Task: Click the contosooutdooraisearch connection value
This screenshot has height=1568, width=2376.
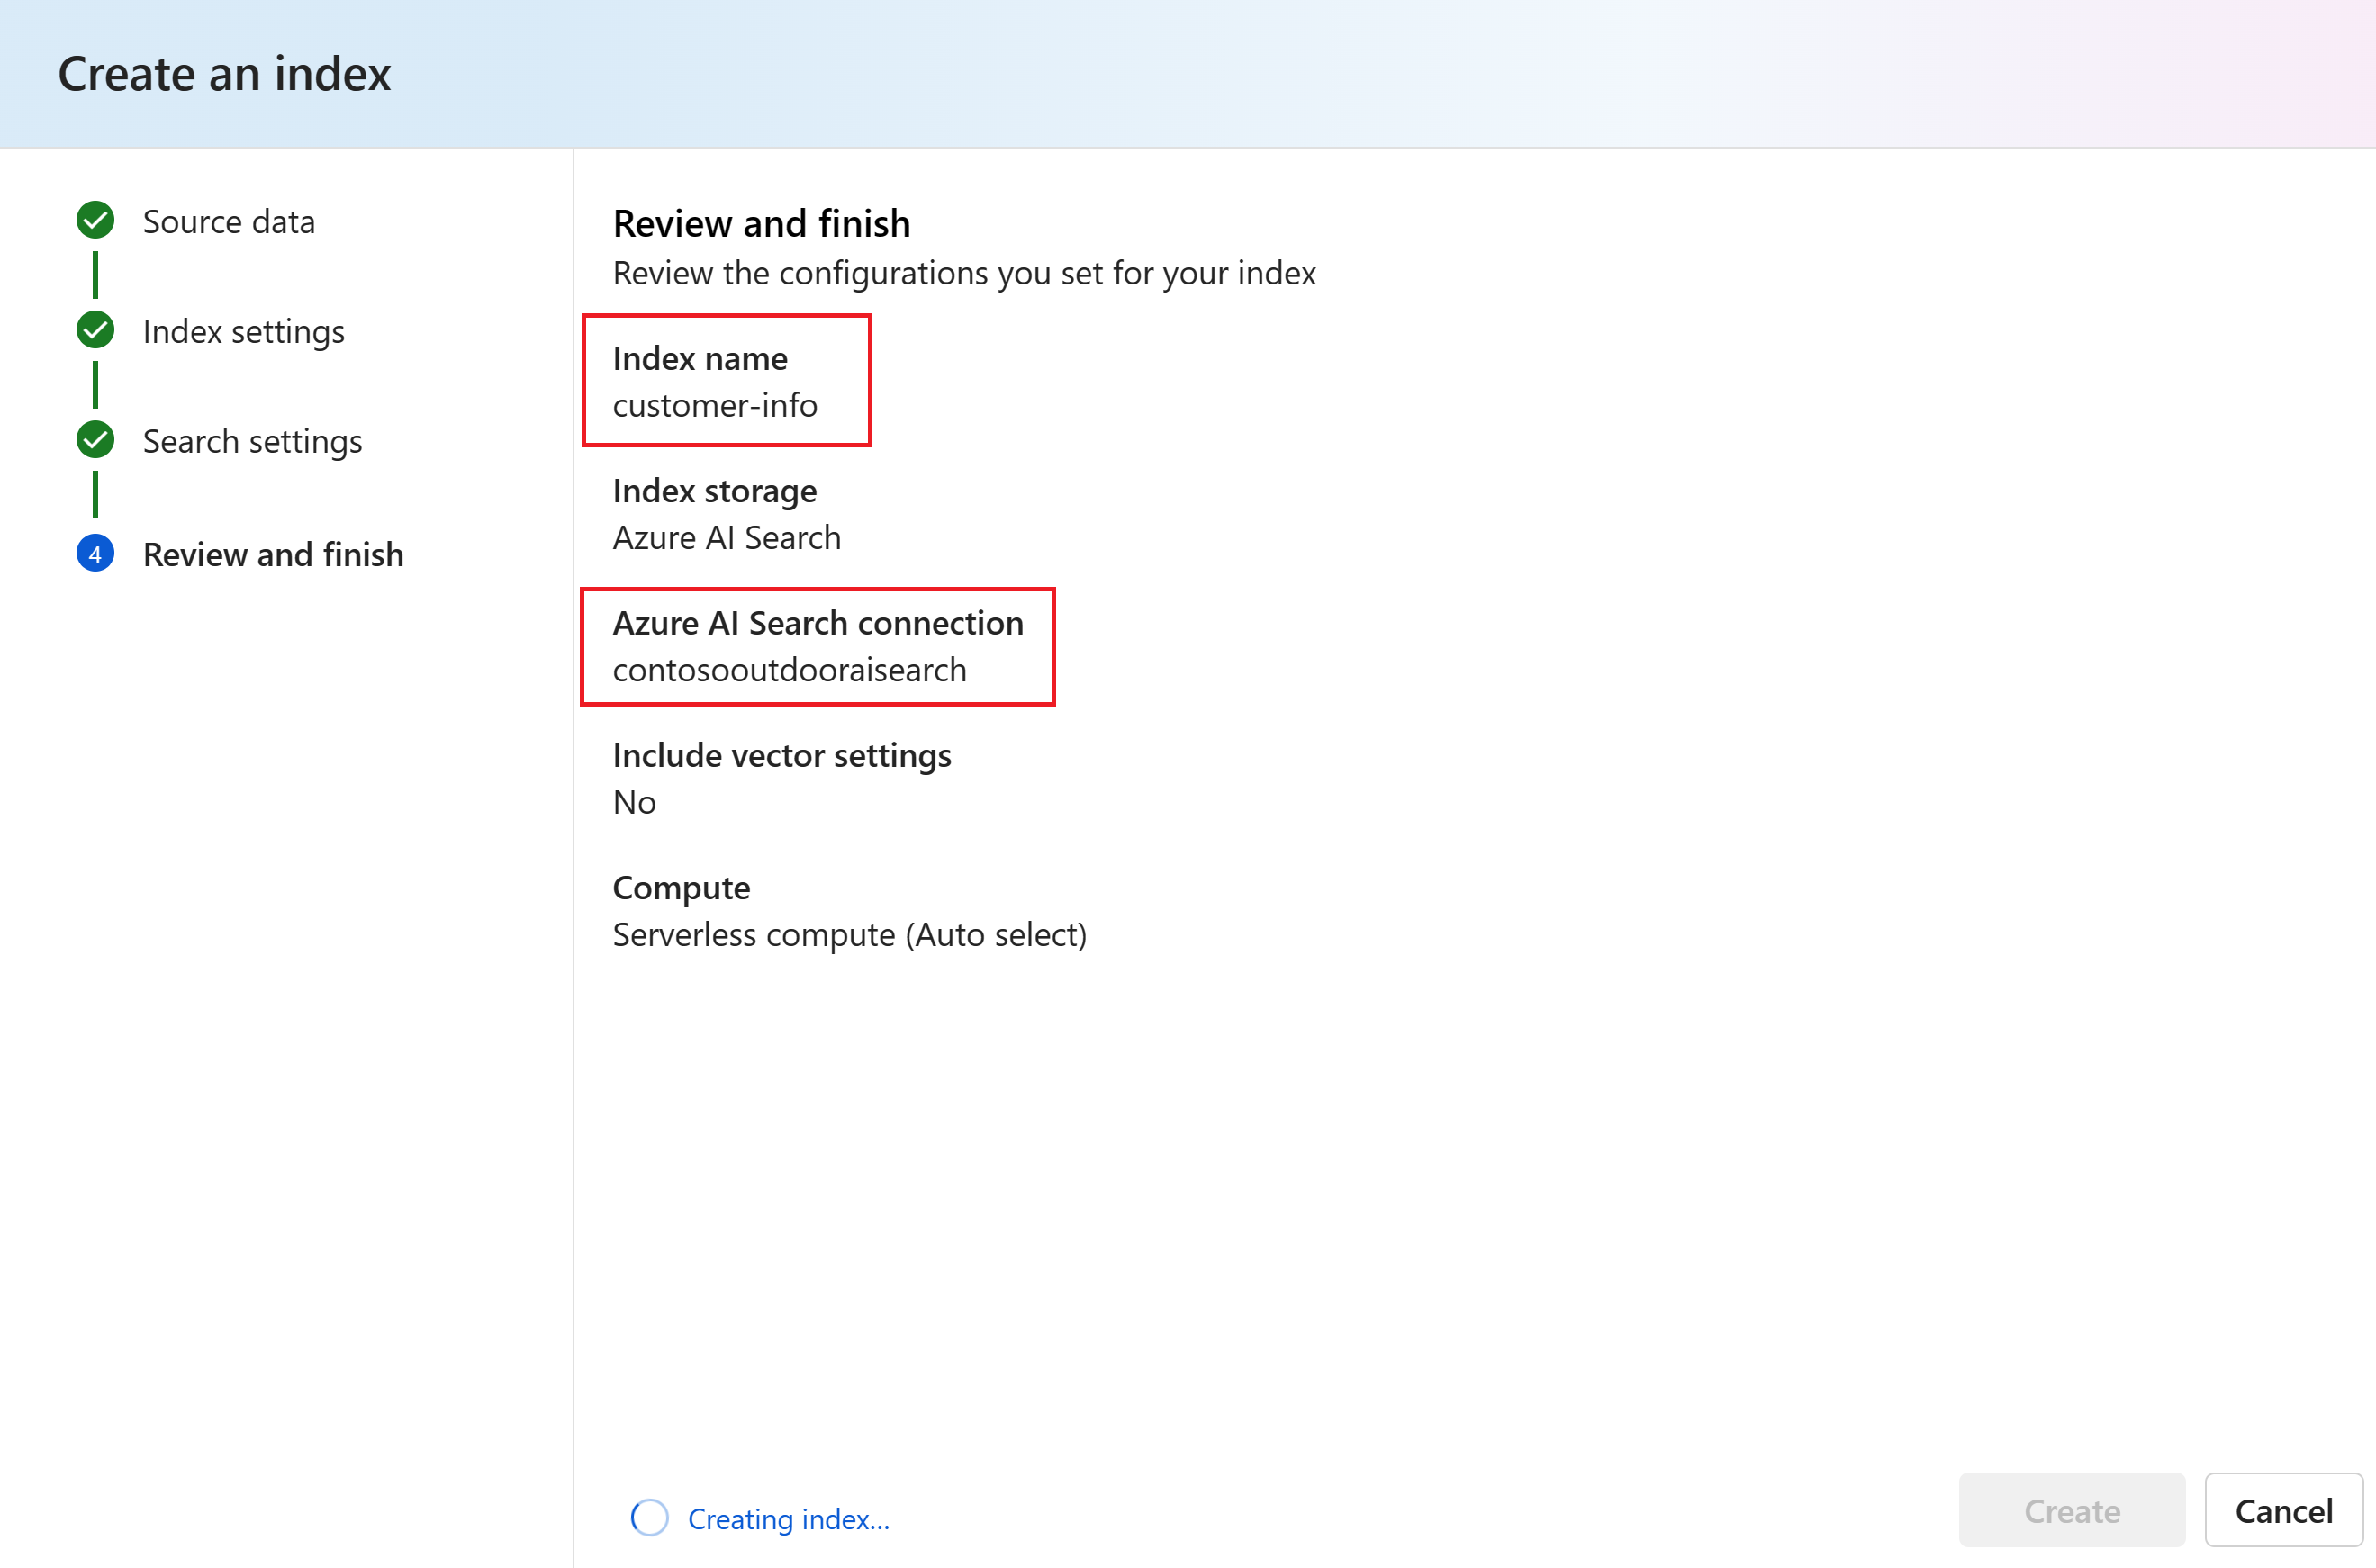Action: tap(790, 670)
